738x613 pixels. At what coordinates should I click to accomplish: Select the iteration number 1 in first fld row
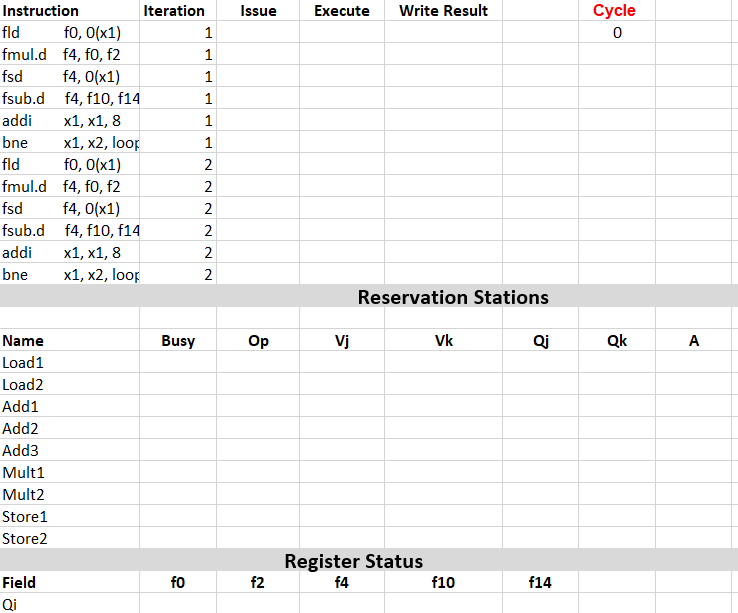pos(178,32)
